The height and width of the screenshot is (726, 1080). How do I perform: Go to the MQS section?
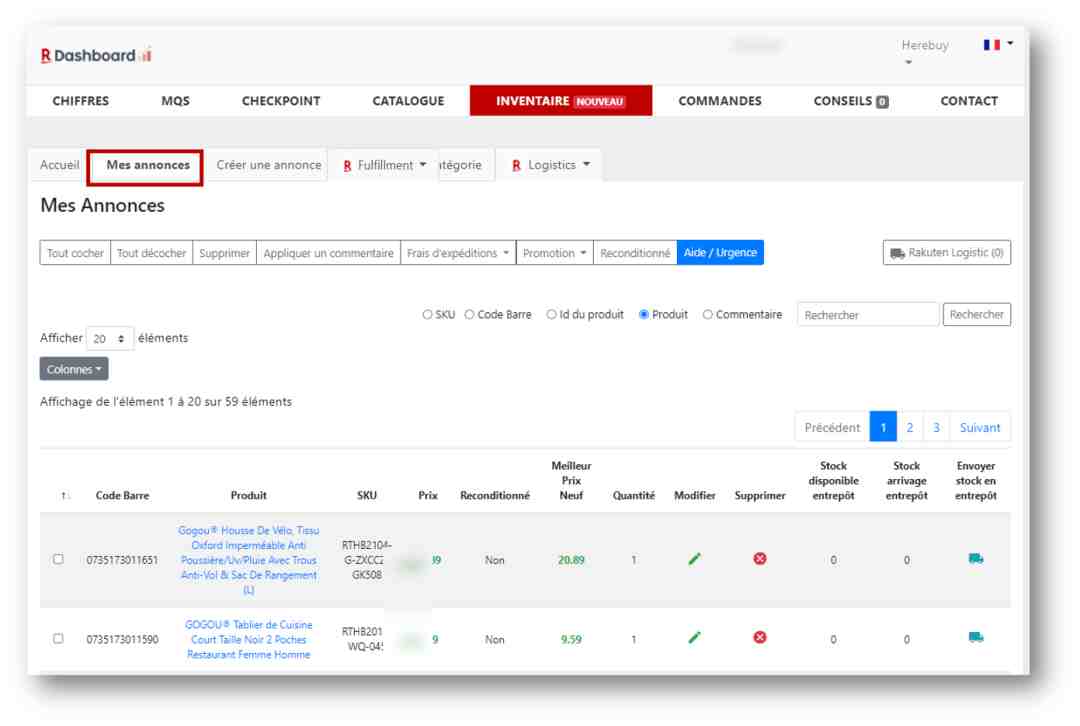(x=175, y=101)
